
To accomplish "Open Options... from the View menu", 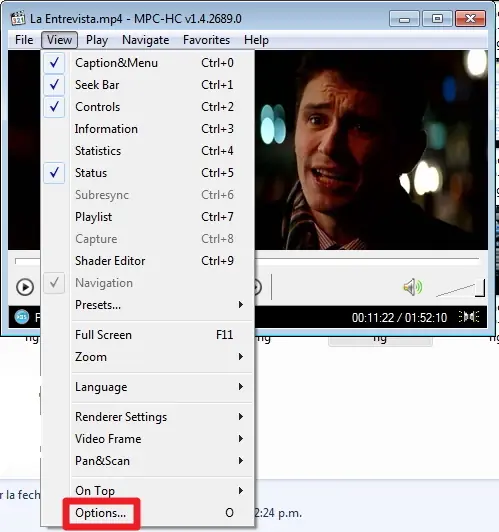I will tap(149, 513).
